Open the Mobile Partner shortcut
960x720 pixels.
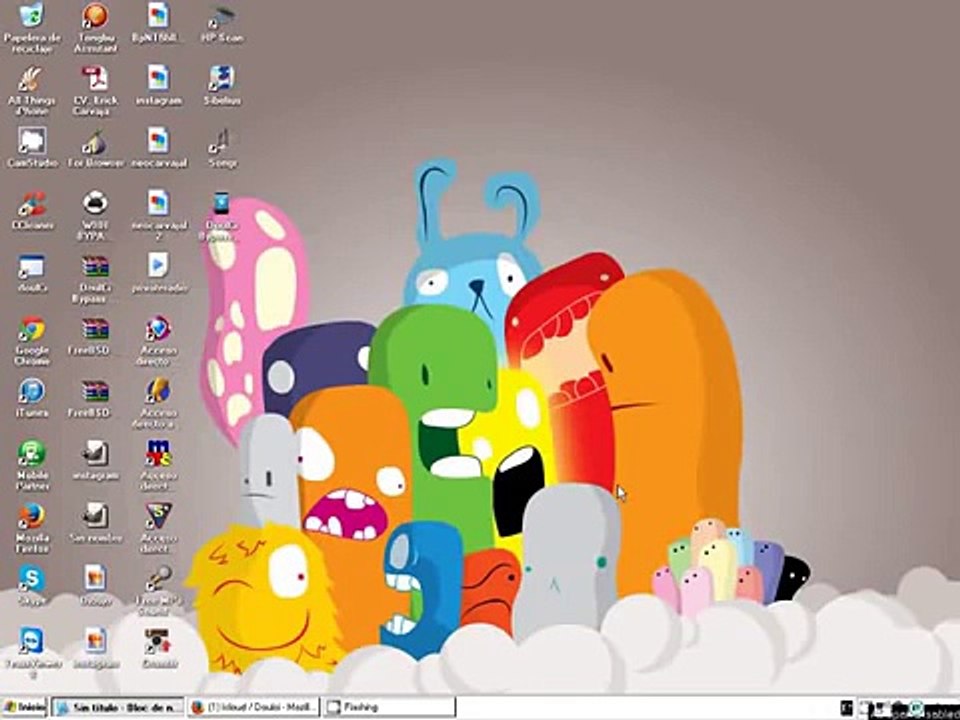32,466
